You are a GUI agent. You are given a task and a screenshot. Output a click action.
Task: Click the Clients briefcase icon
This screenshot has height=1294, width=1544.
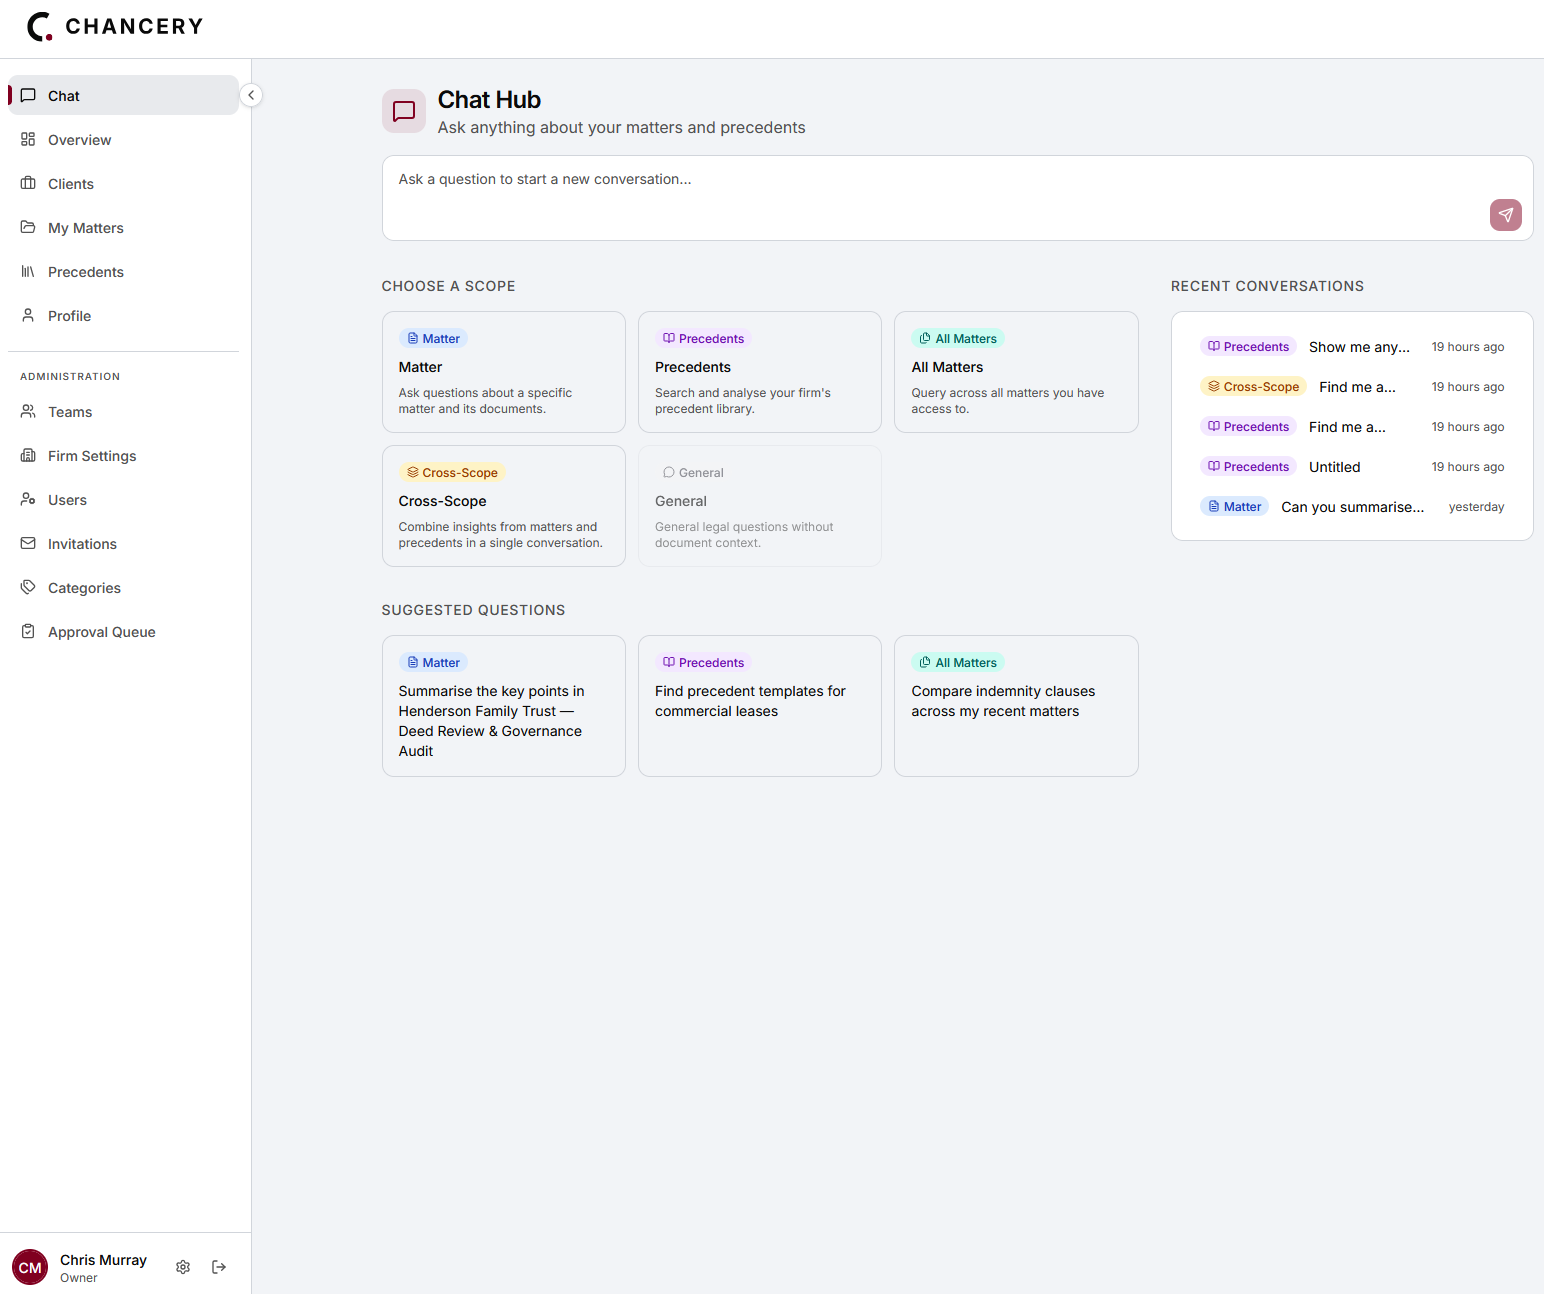28,184
